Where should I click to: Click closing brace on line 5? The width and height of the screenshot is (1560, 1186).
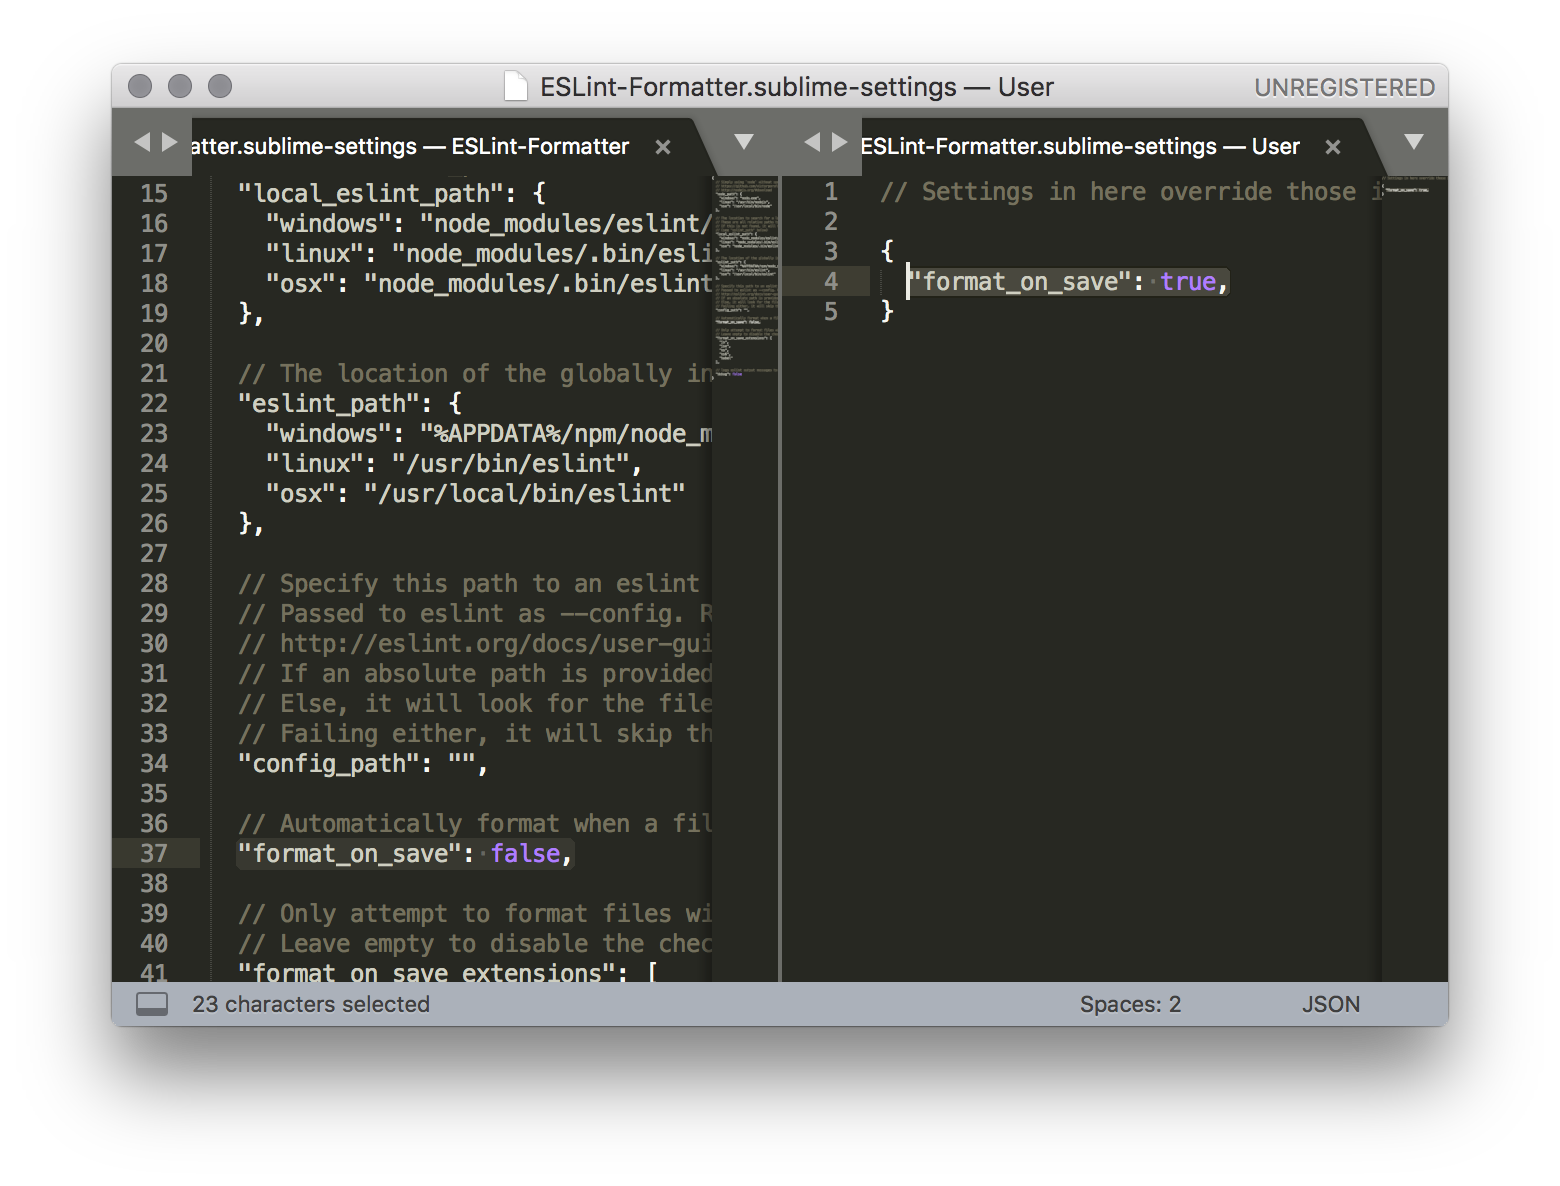887,312
